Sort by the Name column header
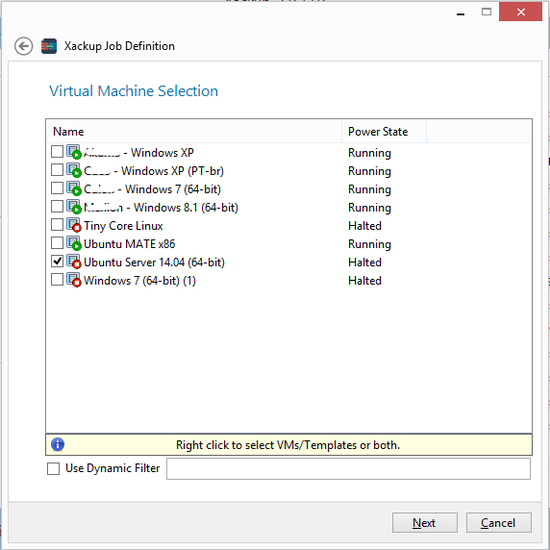The height and width of the screenshot is (550, 550). (194, 132)
